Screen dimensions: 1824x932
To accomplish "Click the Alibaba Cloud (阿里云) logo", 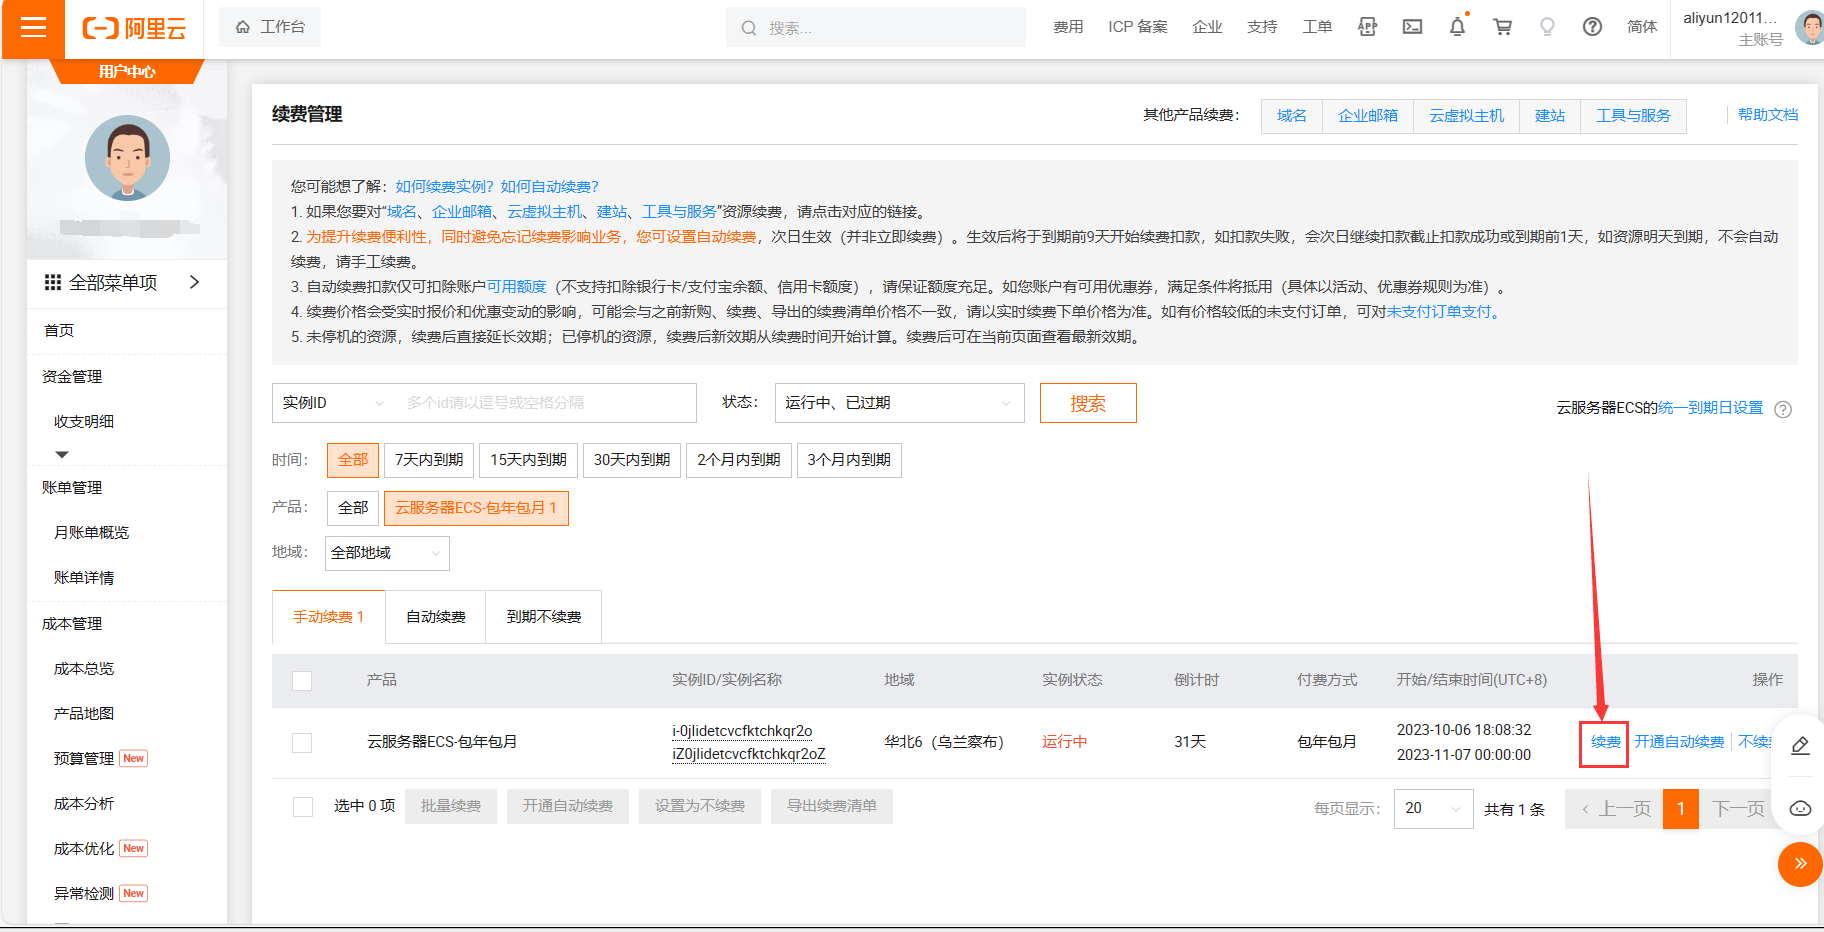I will coord(134,28).
